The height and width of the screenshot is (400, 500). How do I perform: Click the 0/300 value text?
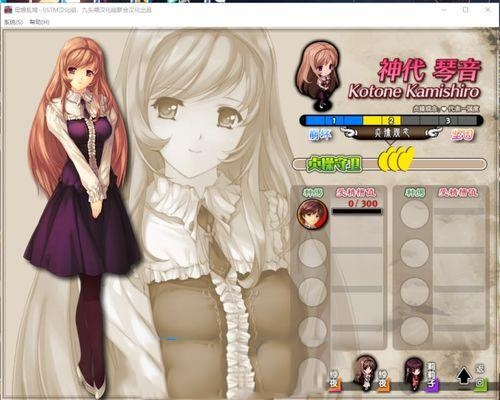363,203
